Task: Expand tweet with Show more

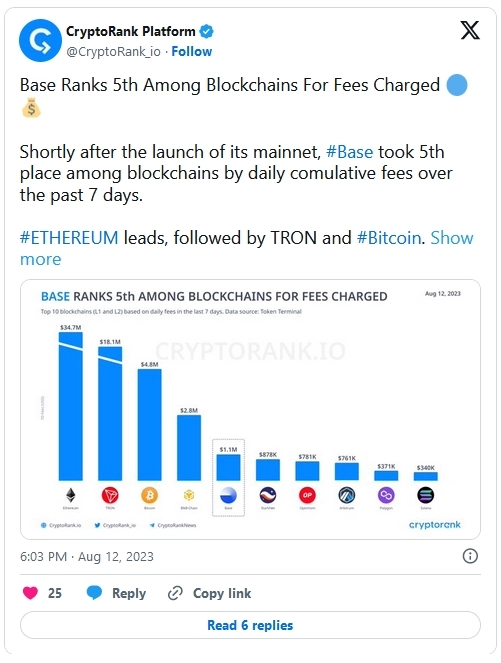Action: (246, 248)
